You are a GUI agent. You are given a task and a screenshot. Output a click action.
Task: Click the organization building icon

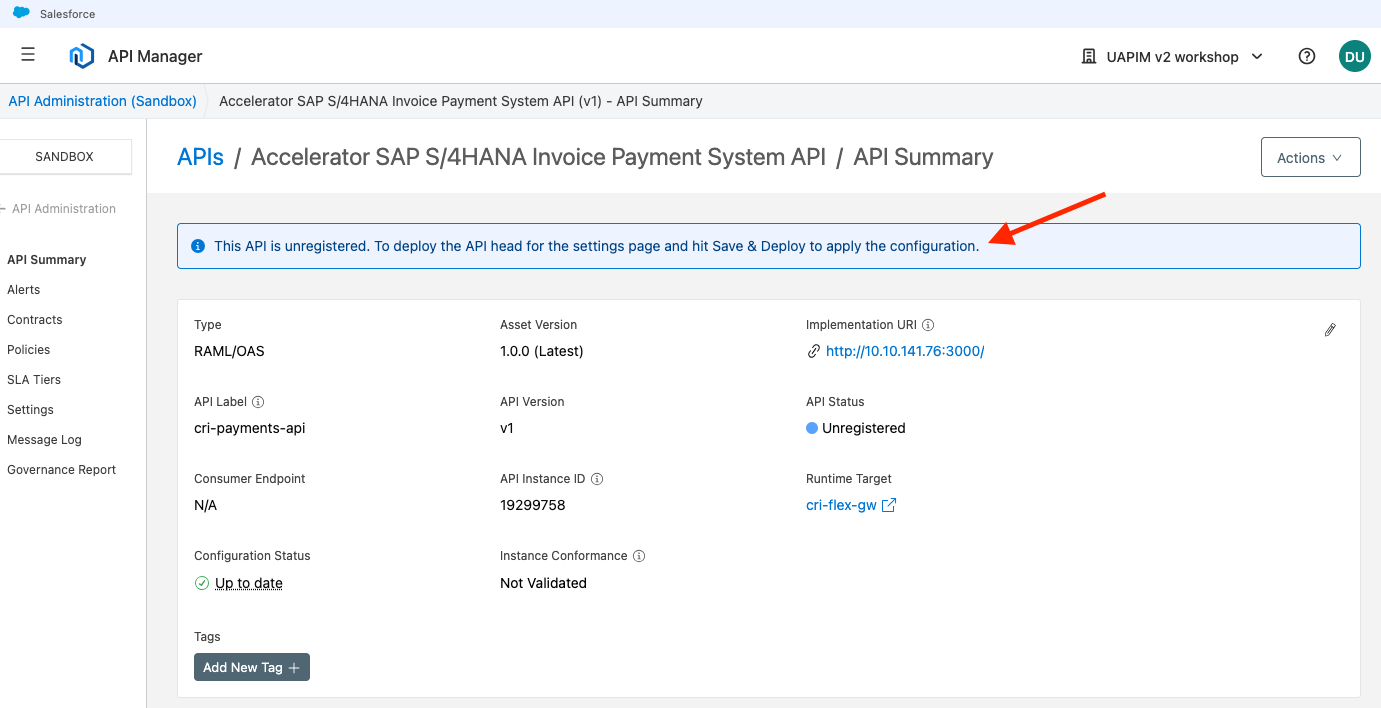(1089, 56)
